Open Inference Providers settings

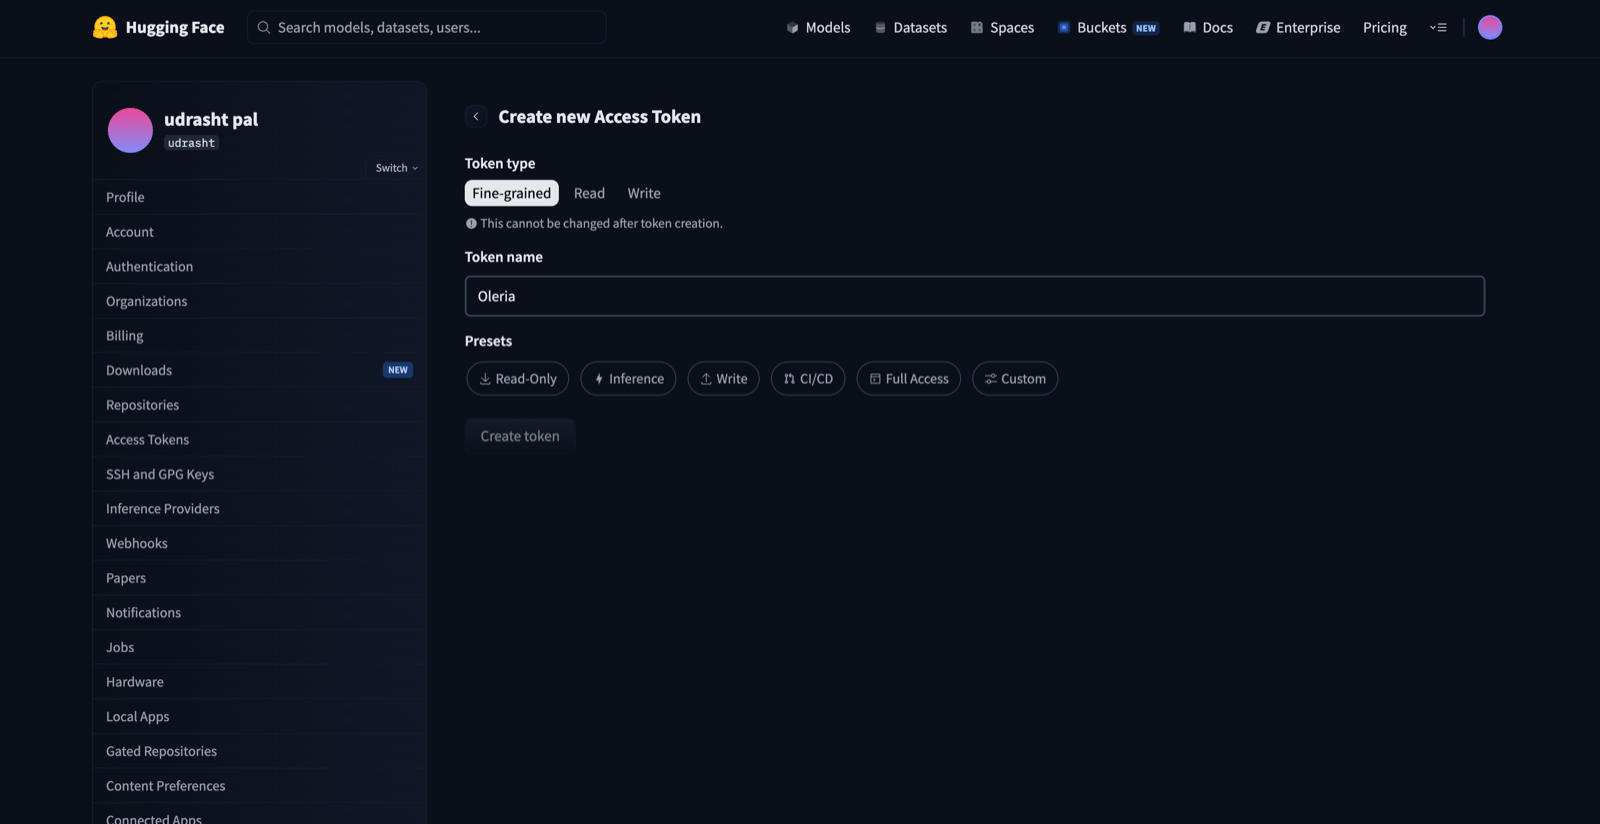pyautogui.click(x=259, y=508)
